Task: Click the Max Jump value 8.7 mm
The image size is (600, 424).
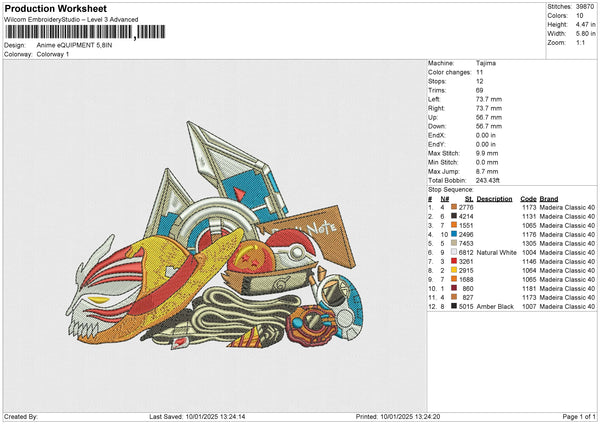Action: pyautogui.click(x=487, y=171)
